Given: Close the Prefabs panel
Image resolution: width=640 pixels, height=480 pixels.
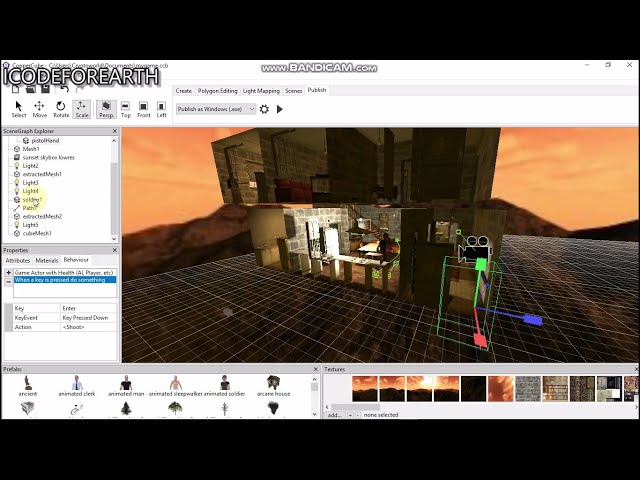Looking at the screenshot, I should pos(316,369).
